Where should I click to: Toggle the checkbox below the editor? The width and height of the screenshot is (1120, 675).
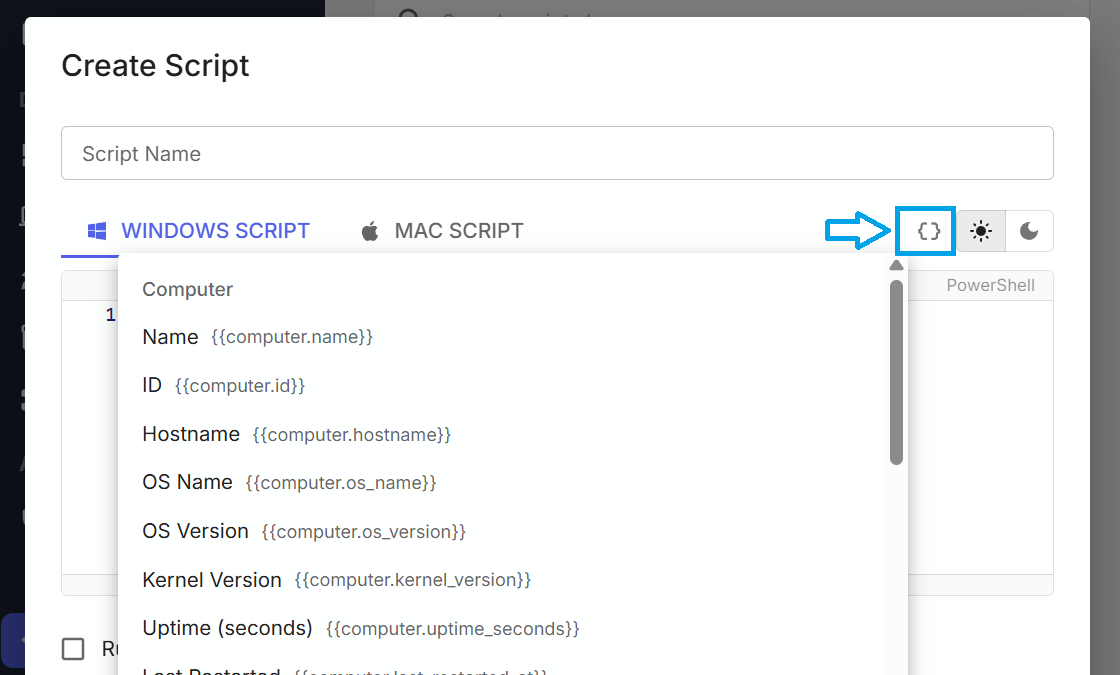click(73, 649)
